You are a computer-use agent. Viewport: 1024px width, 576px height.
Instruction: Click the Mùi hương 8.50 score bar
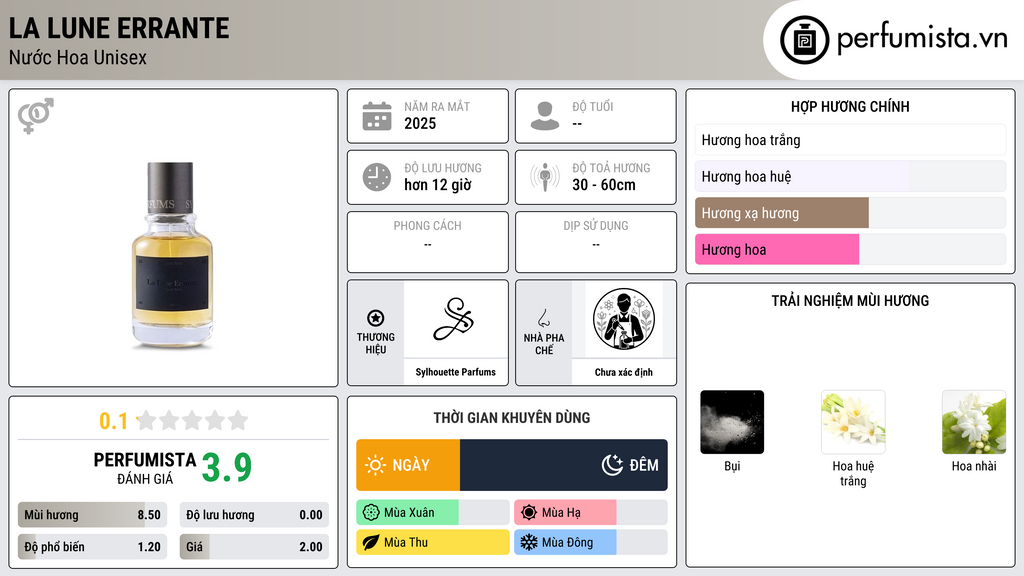pyautogui.click(x=92, y=515)
